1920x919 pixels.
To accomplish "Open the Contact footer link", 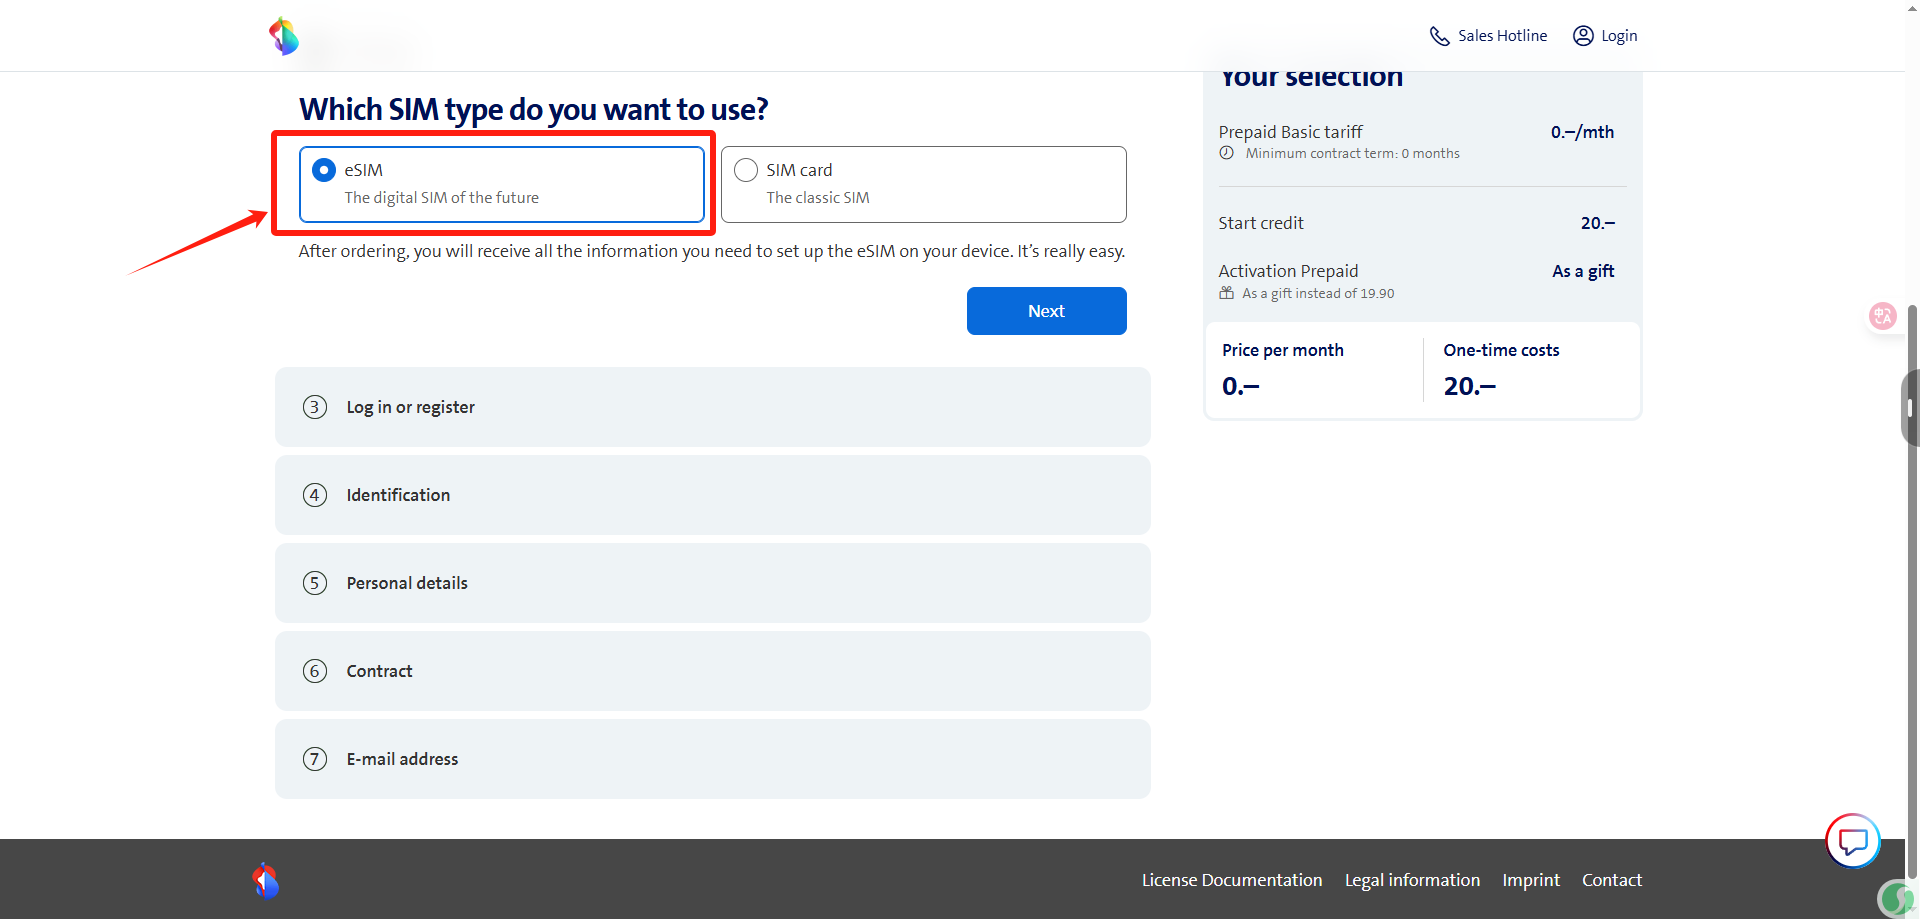I will [1612, 880].
